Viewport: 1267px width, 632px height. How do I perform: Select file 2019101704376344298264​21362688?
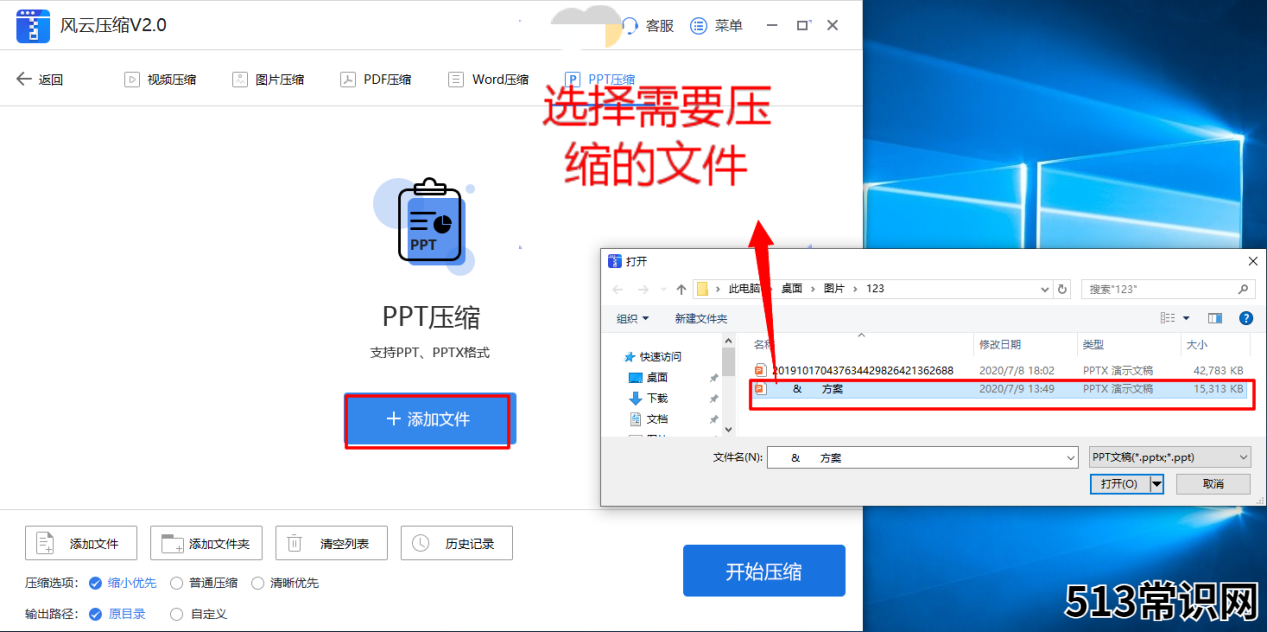point(1001,370)
